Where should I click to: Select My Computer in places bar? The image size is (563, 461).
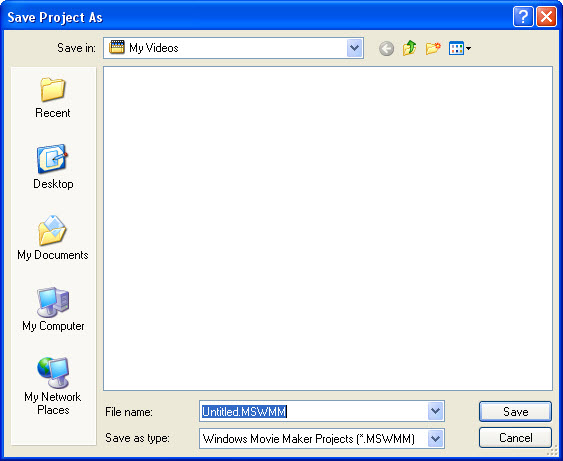[53, 309]
